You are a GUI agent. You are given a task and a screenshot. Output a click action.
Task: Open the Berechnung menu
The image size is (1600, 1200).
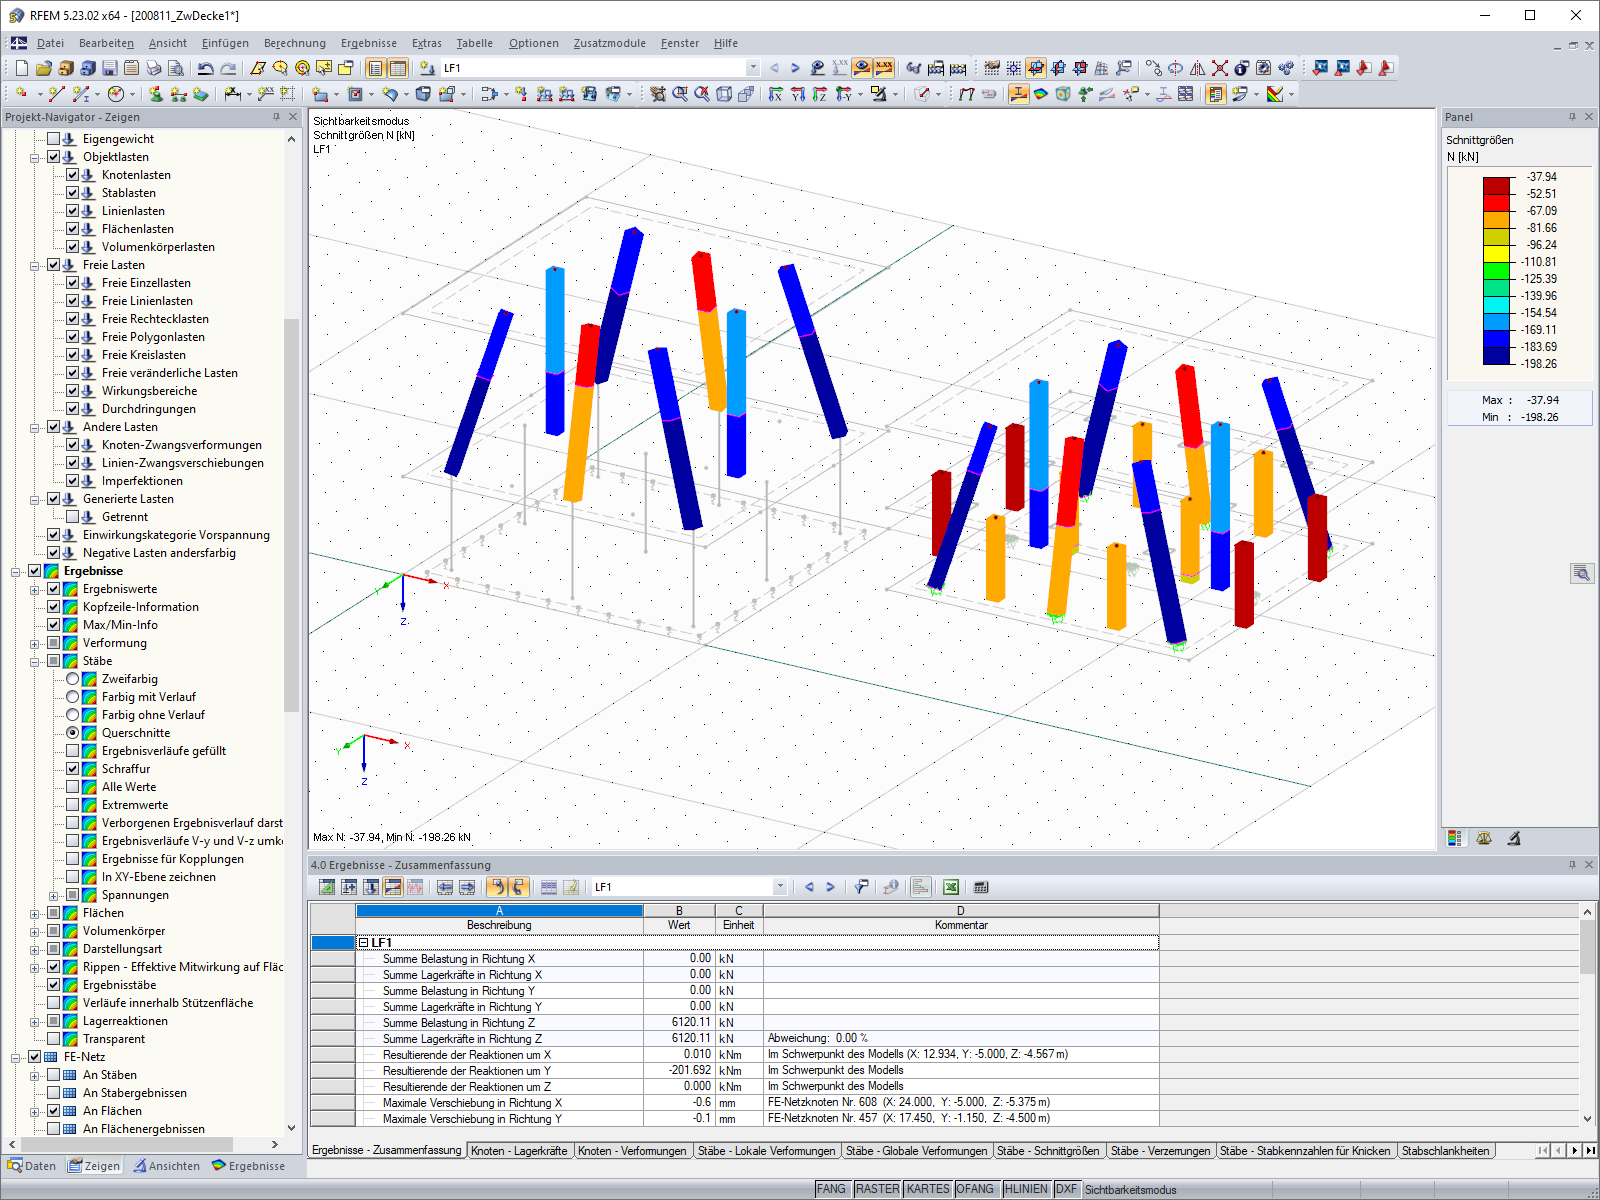[295, 43]
